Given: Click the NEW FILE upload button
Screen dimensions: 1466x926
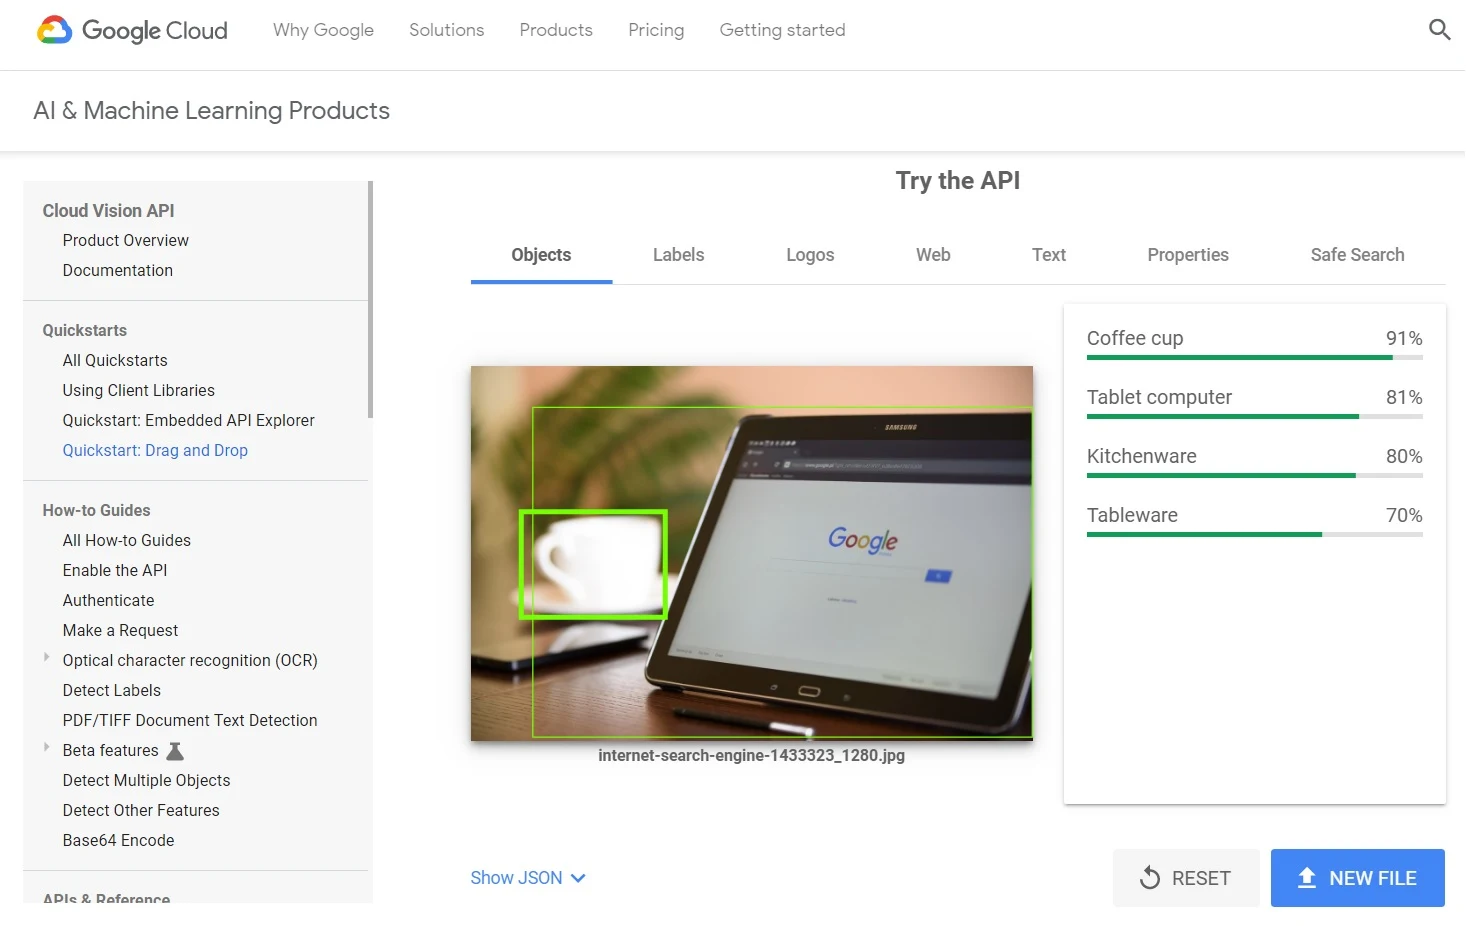Looking at the screenshot, I should (1358, 878).
